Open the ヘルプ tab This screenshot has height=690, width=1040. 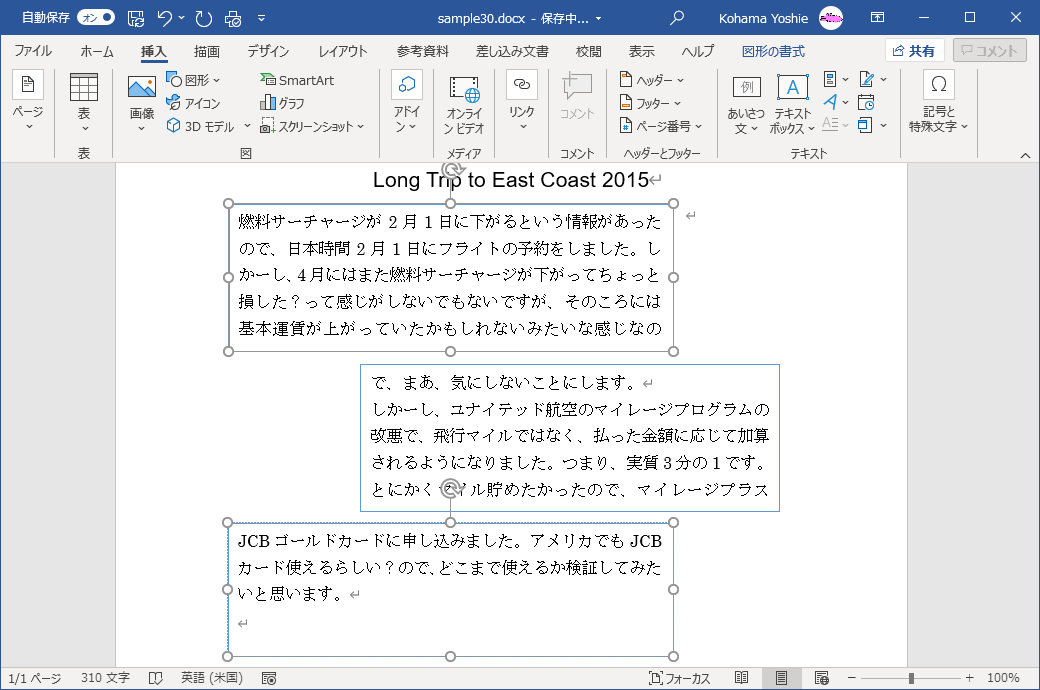point(698,51)
